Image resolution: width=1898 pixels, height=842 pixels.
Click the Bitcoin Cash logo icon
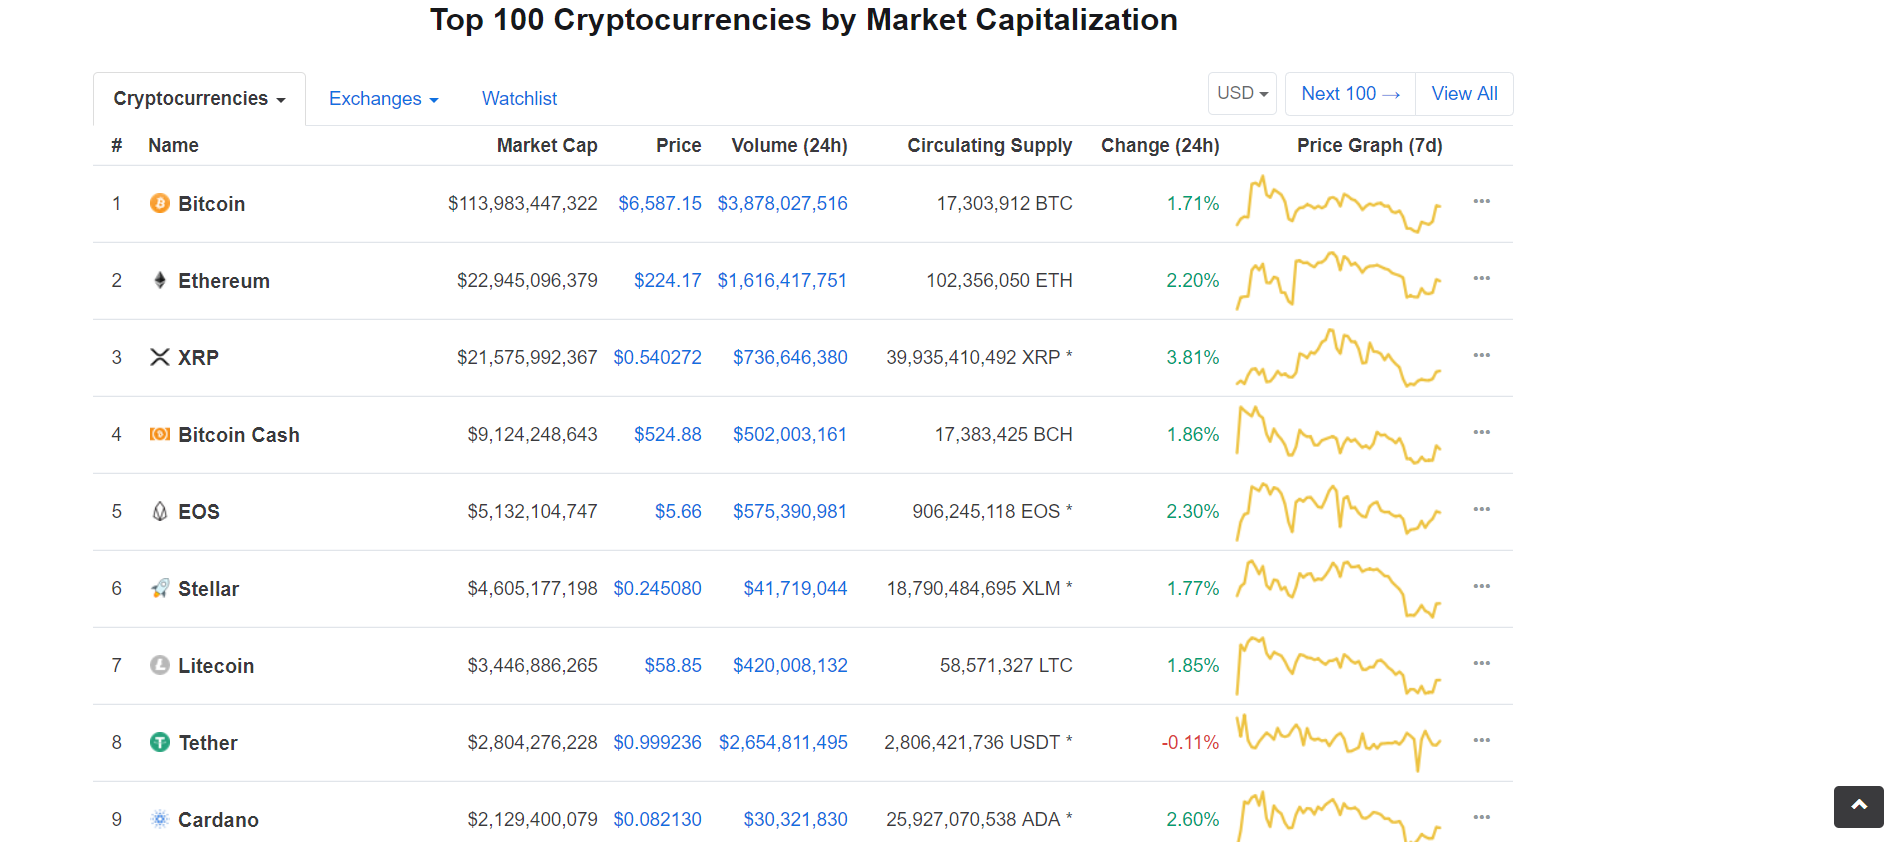pos(159,435)
